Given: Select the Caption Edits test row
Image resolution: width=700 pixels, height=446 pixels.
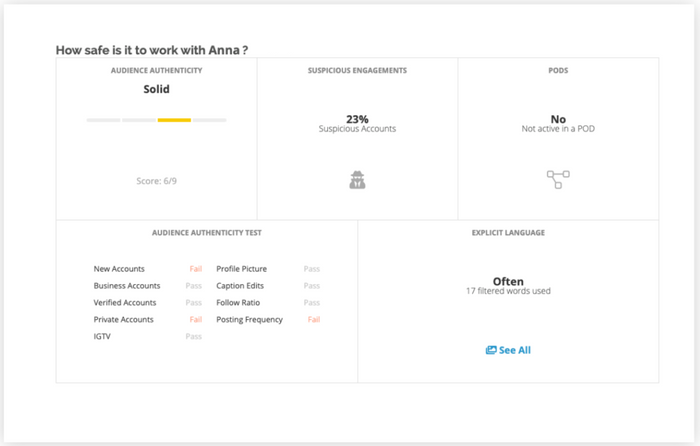Looking at the screenshot, I should click(x=243, y=286).
